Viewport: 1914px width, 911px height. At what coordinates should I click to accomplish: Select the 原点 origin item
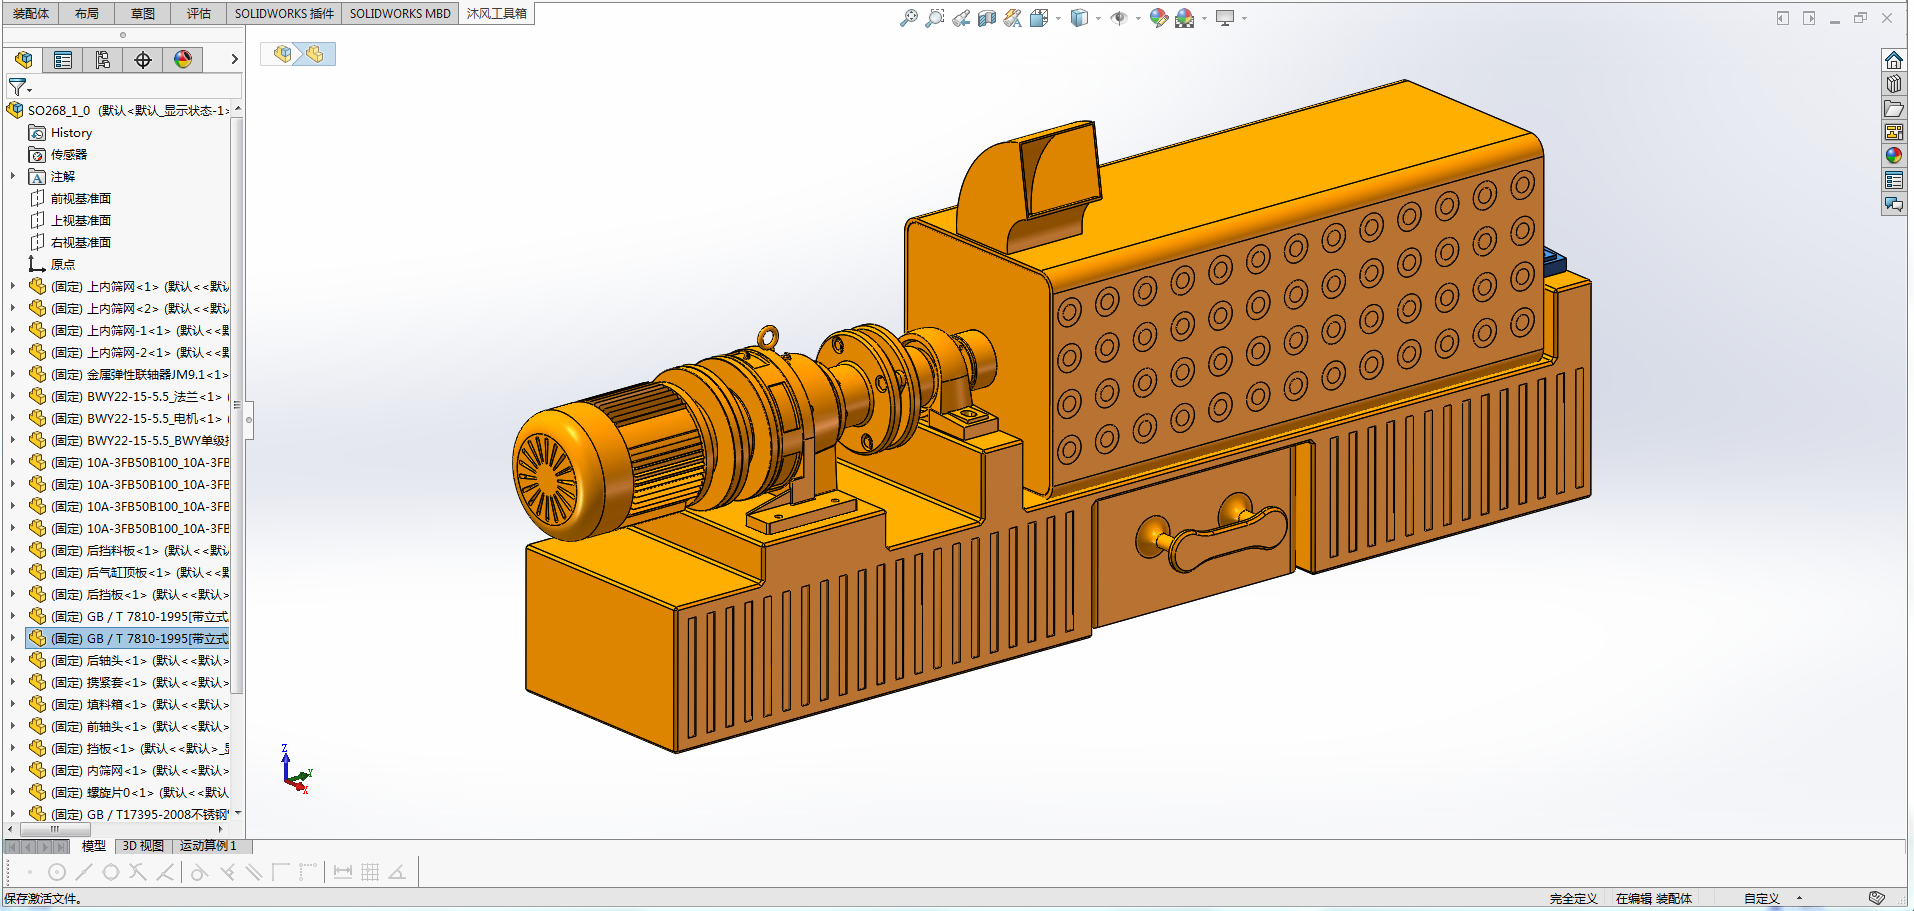coord(52,264)
